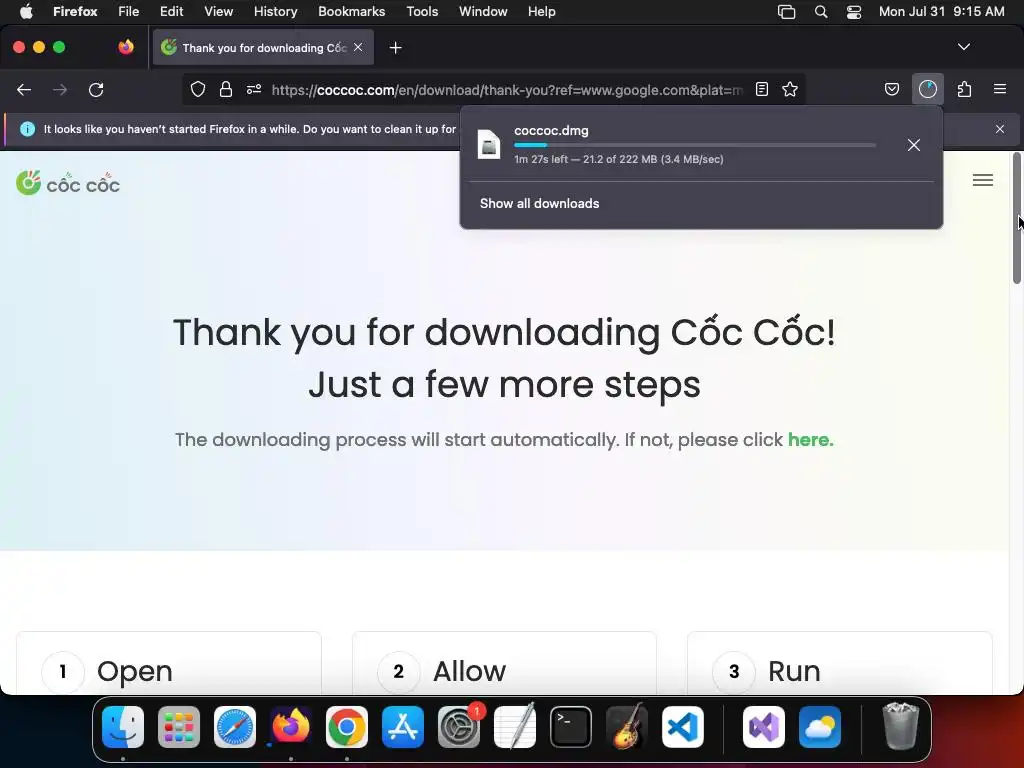Open Spotlight search in menu bar
Image resolution: width=1024 pixels, height=768 pixels.
(821, 12)
